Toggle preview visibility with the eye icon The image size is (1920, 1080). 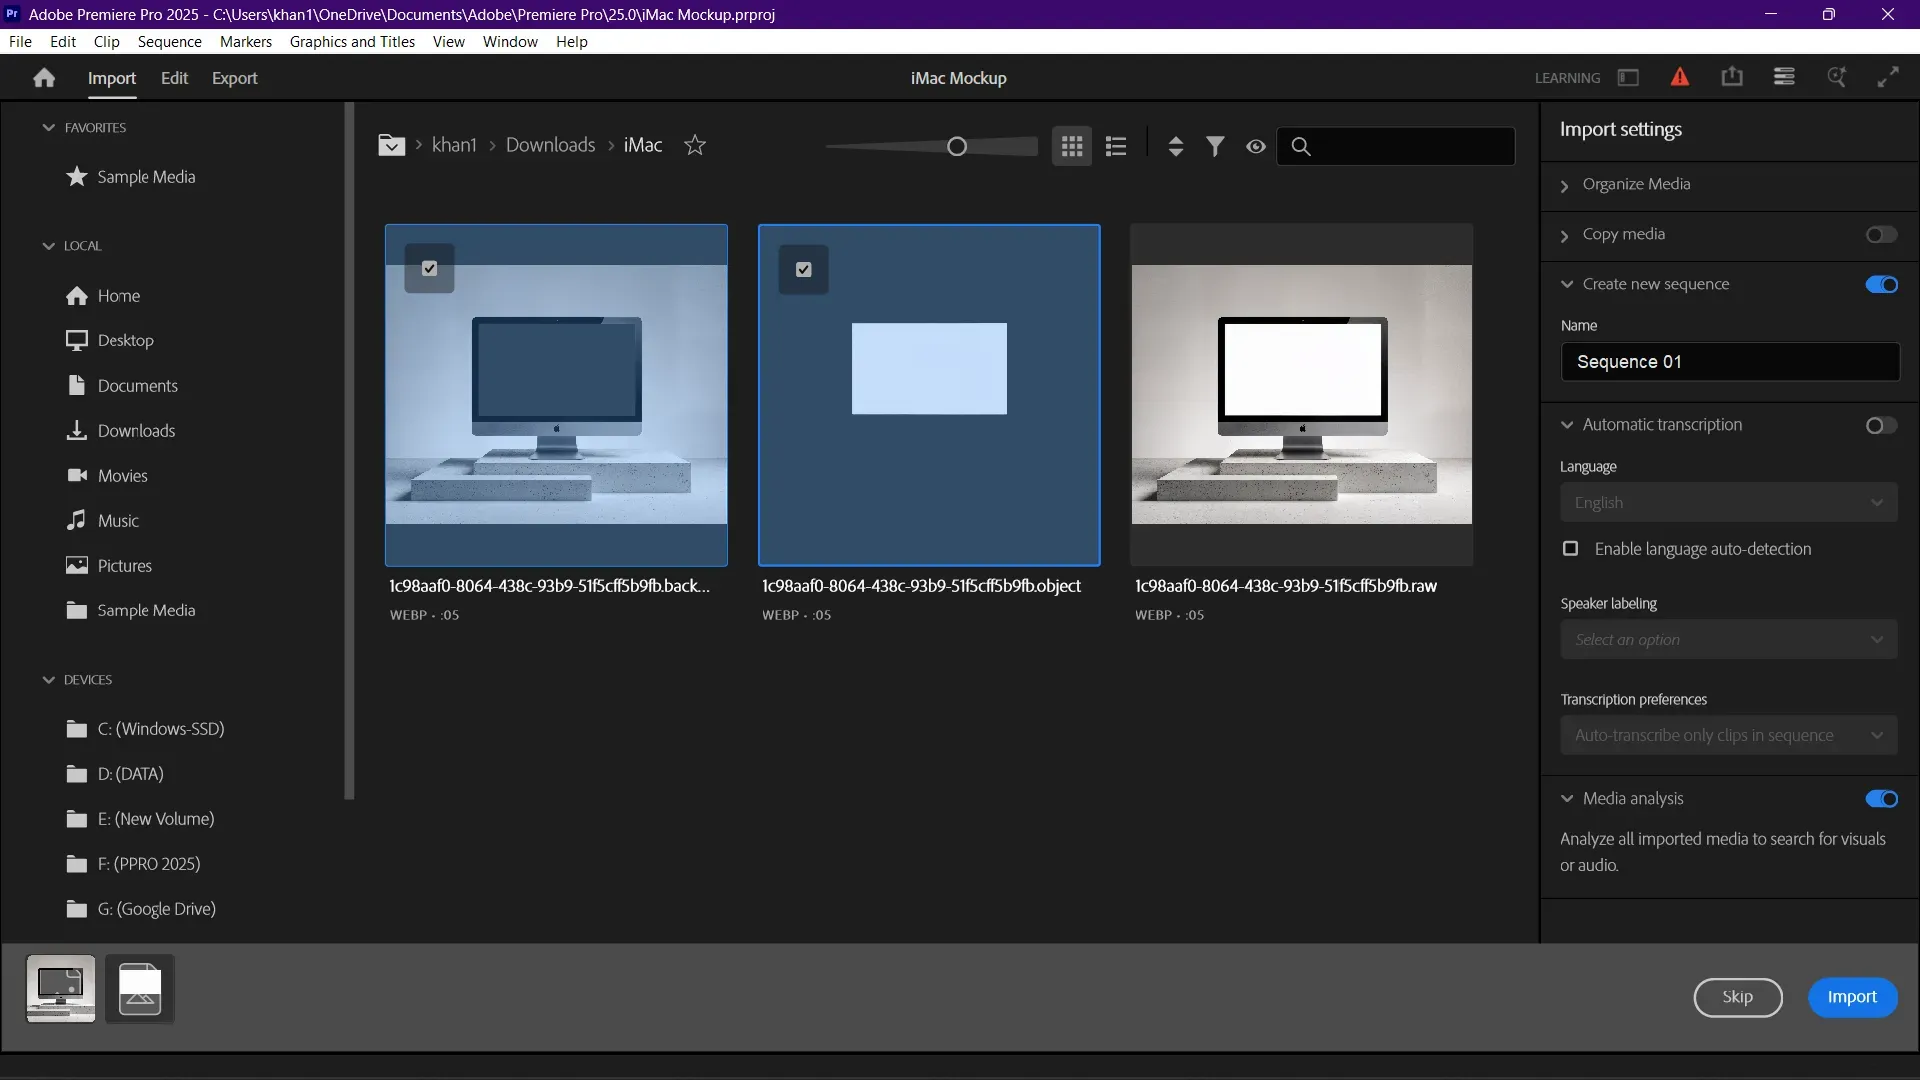(x=1256, y=146)
